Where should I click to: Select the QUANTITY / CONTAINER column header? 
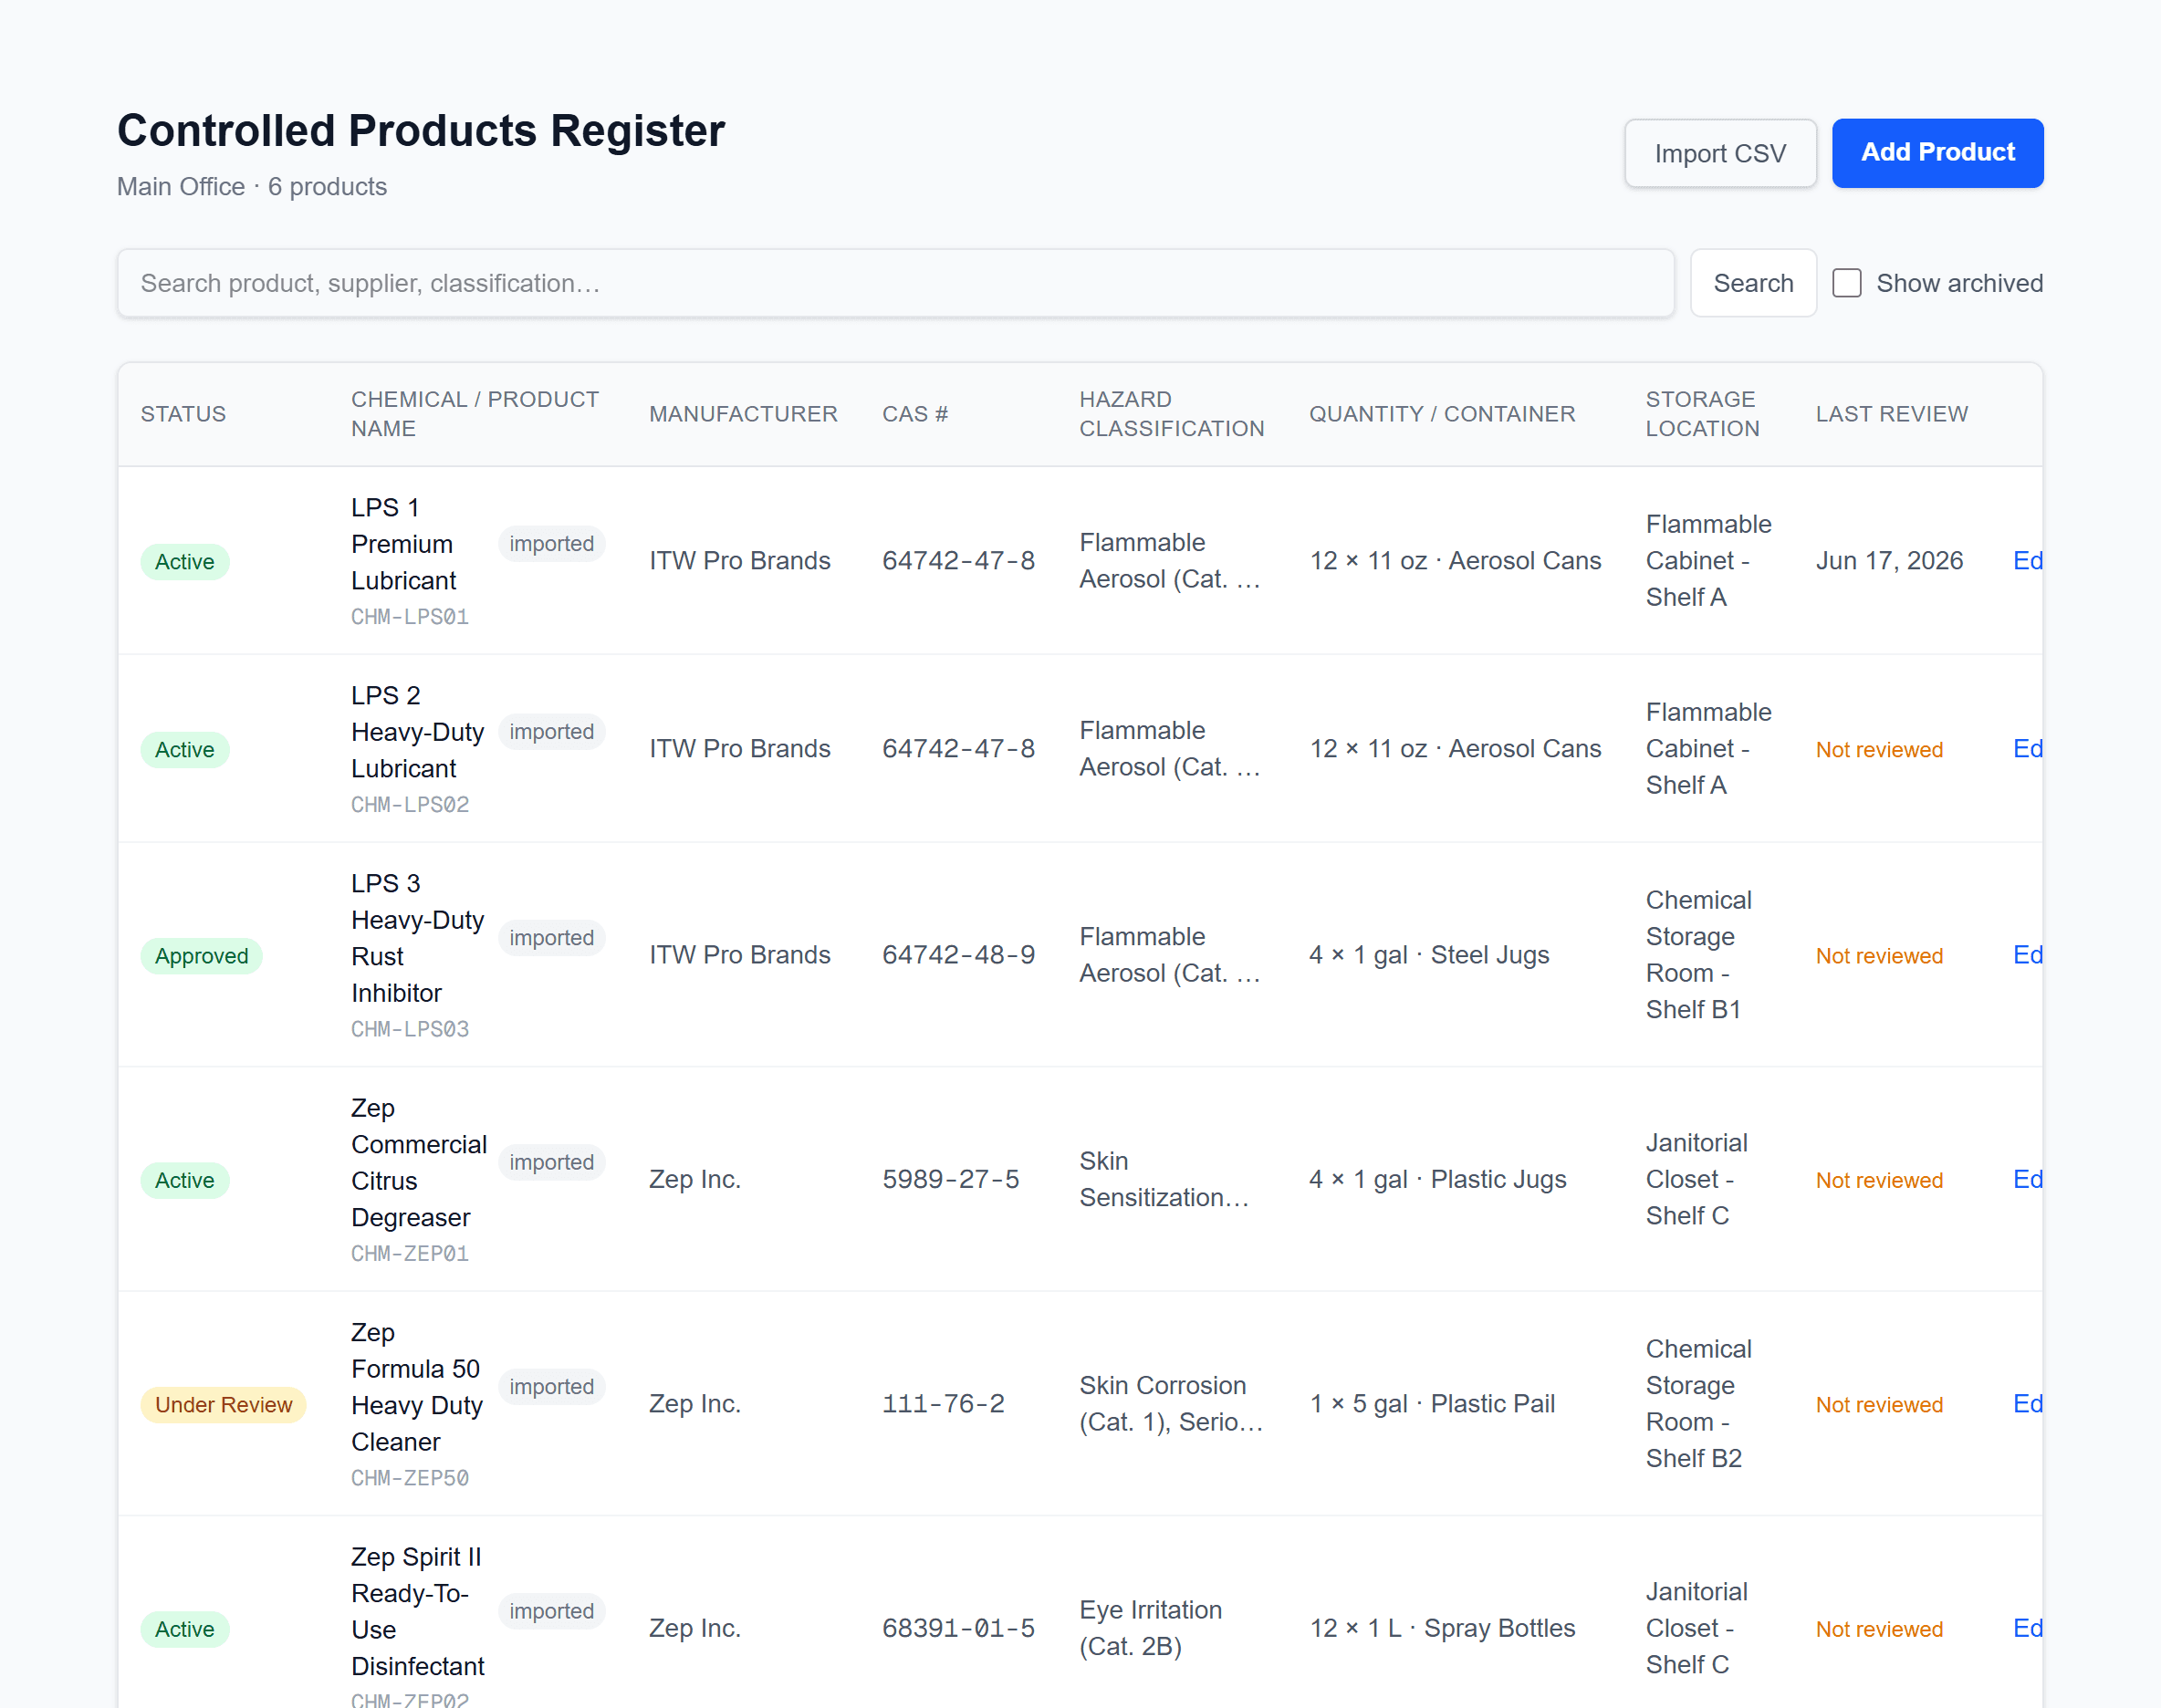pos(1442,414)
